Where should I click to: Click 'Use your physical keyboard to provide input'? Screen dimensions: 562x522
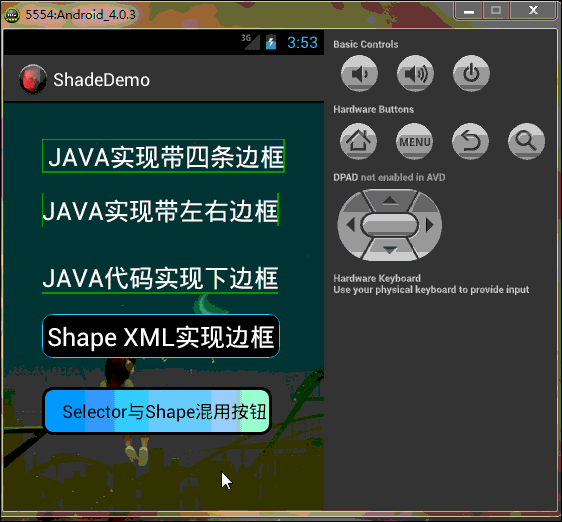(x=431, y=290)
